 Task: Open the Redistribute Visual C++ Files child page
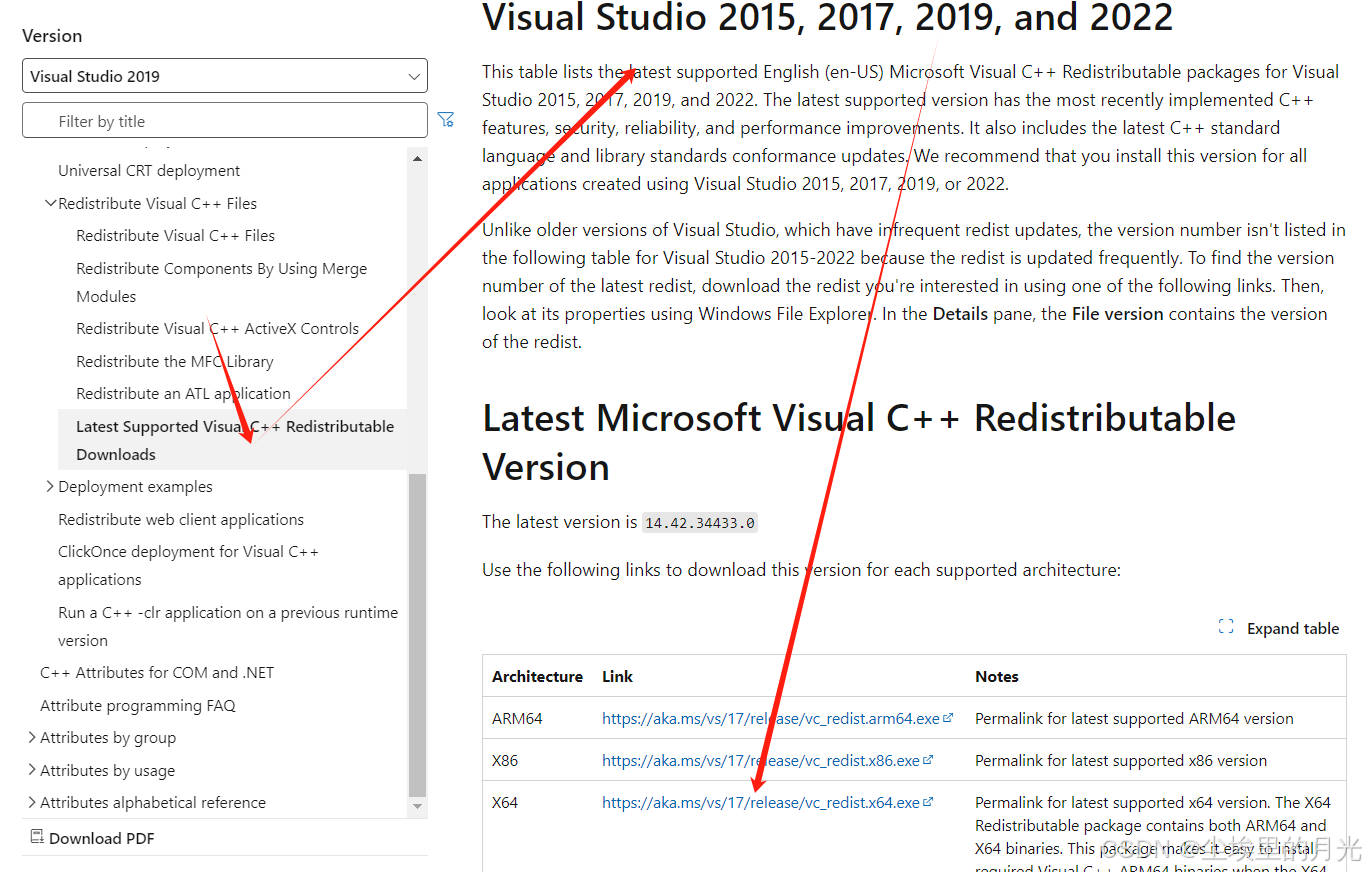point(175,235)
